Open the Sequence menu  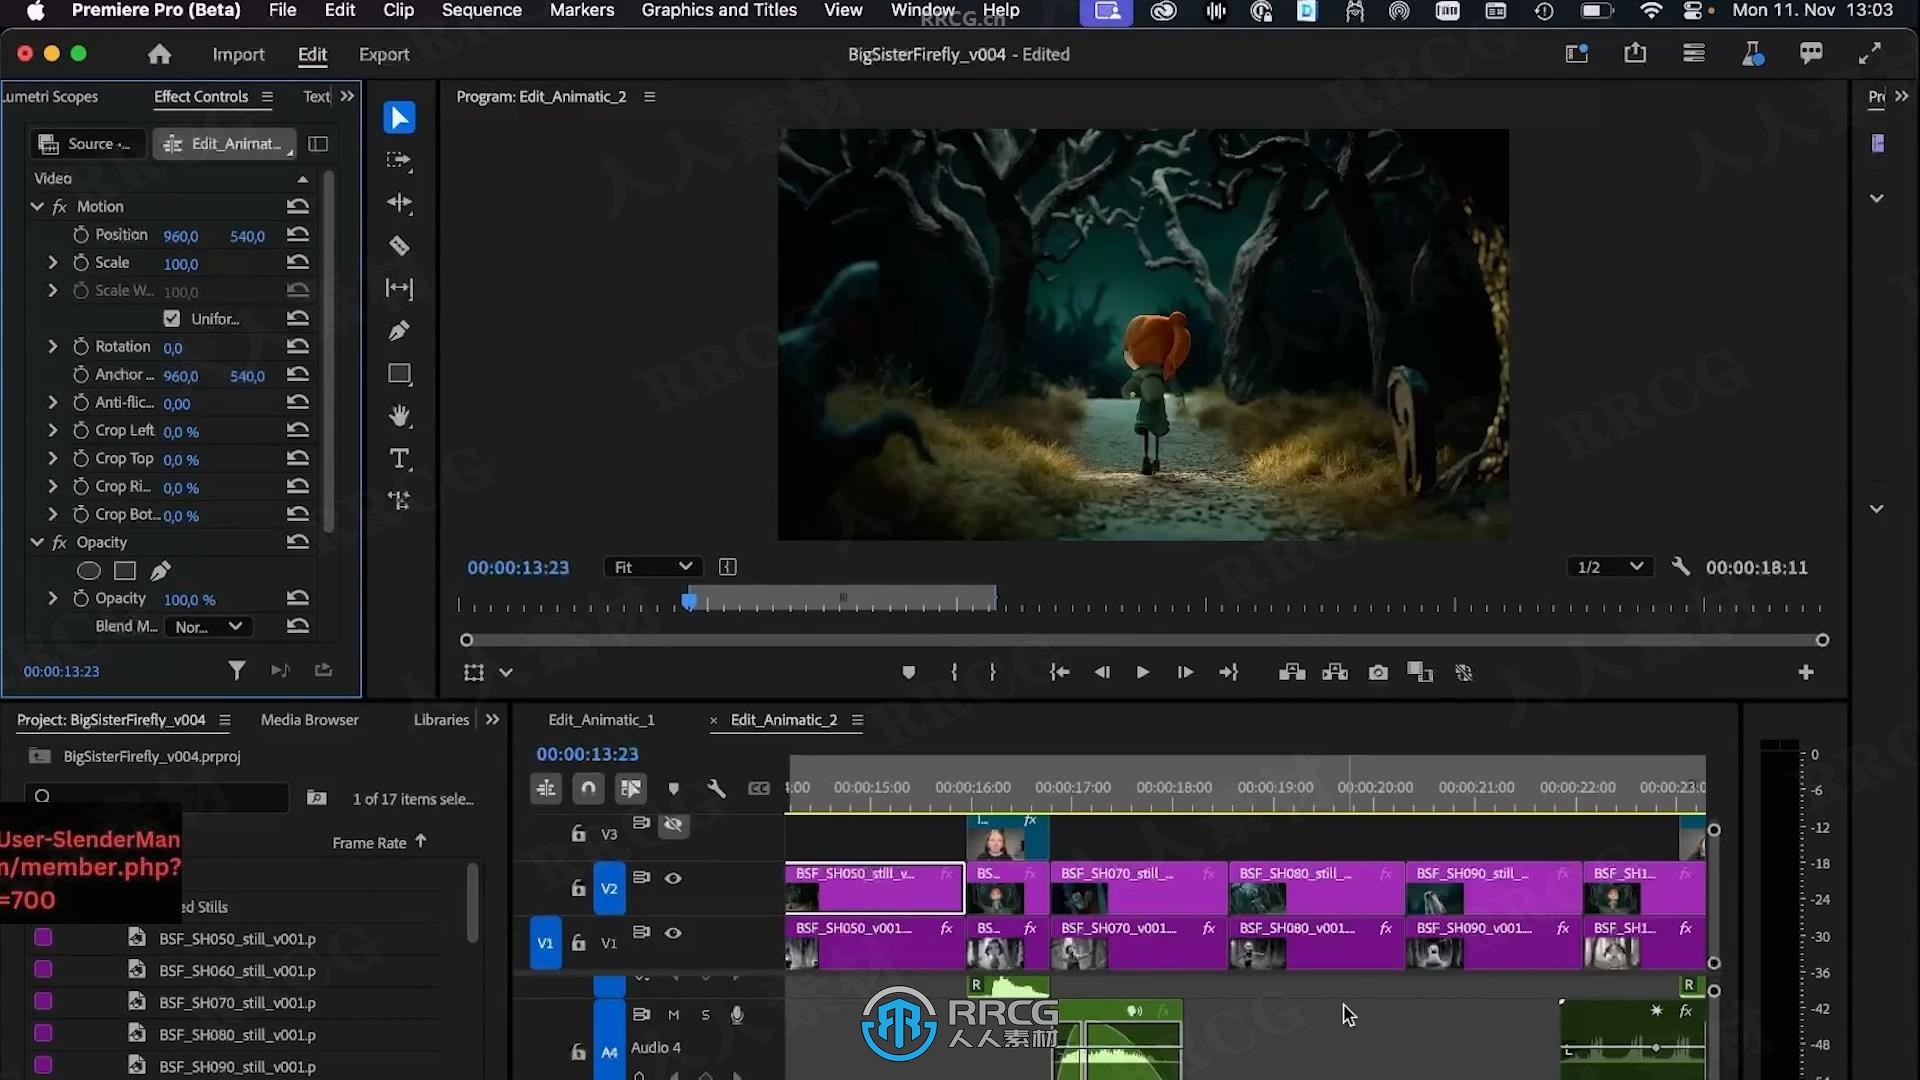(x=482, y=11)
